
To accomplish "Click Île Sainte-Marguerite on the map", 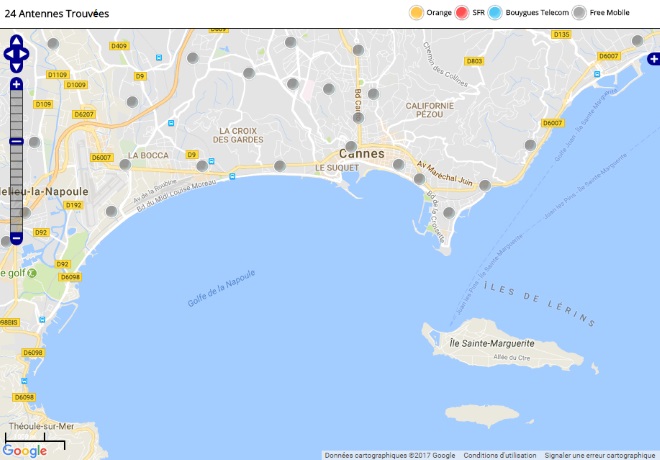I will click(x=492, y=343).
